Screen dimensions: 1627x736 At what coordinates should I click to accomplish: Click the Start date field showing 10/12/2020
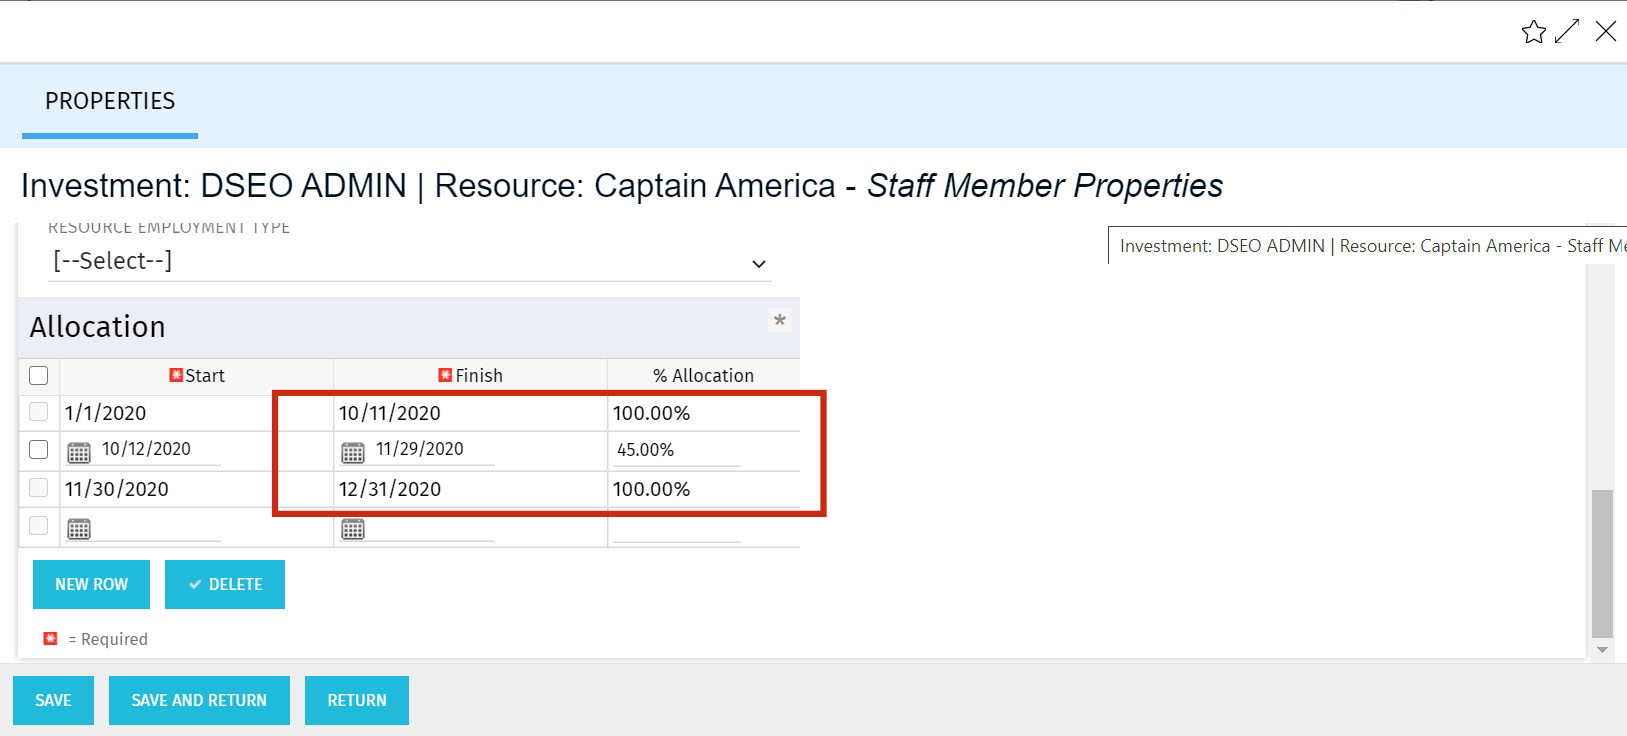tap(159, 450)
